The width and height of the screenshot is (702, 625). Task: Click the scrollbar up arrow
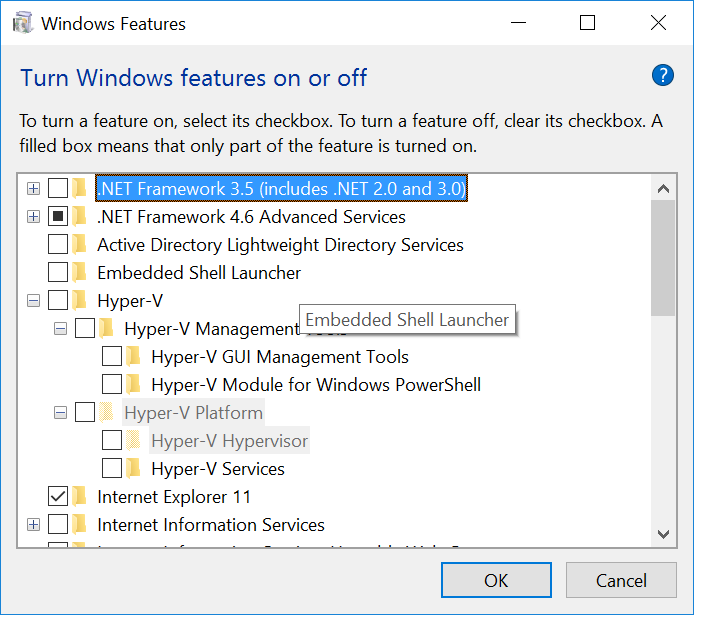(663, 188)
